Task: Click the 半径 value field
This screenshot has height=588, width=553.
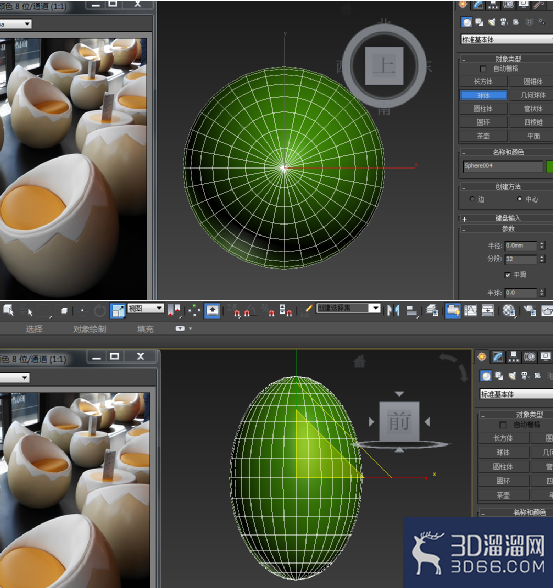Action: [x=521, y=246]
